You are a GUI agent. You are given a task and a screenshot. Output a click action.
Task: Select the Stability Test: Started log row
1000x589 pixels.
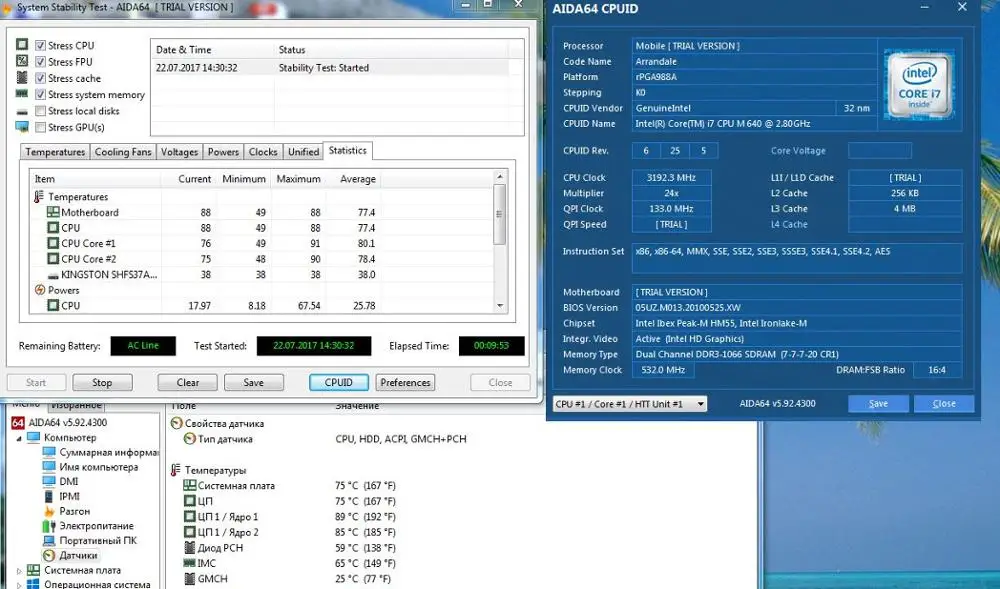[x=332, y=68]
